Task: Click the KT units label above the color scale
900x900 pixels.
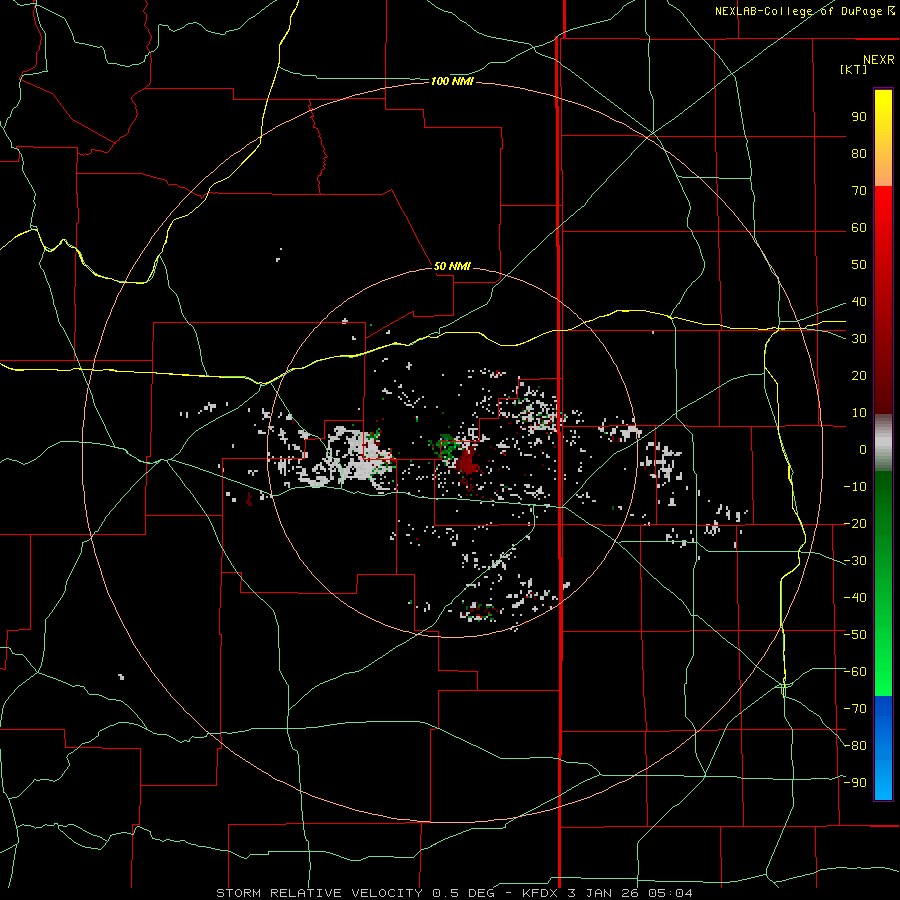Action: coord(854,69)
